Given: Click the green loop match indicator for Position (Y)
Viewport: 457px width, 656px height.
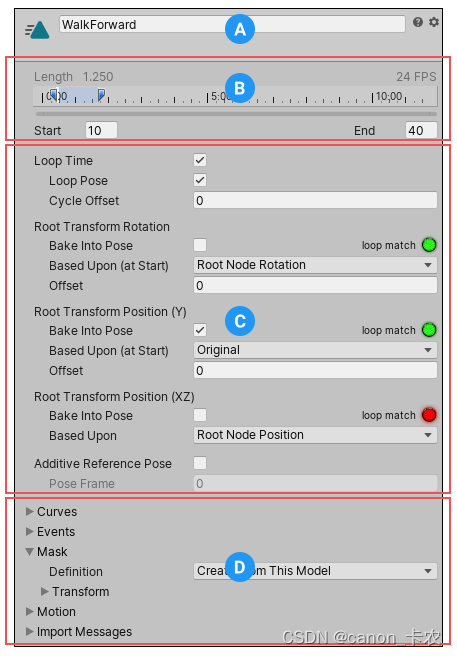Looking at the screenshot, I should coord(429,330).
